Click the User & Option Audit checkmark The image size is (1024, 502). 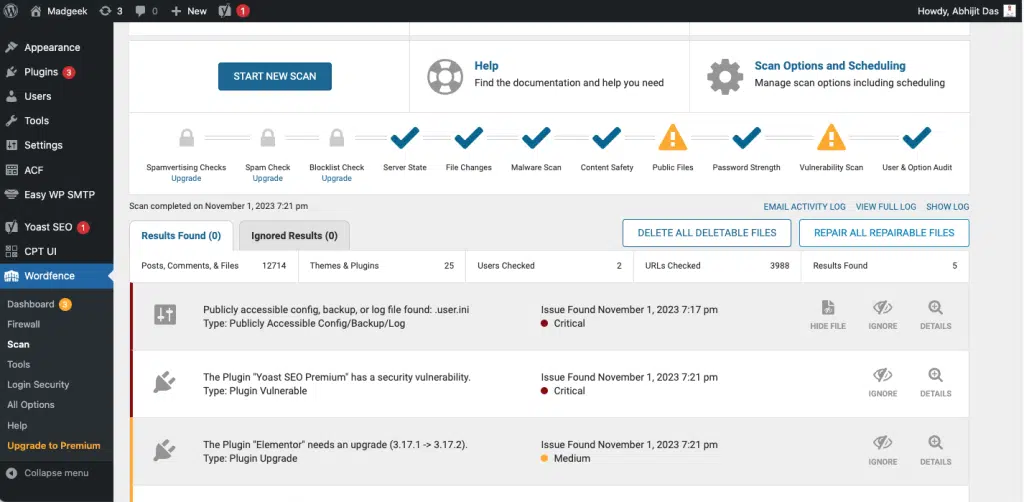[917, 138]
